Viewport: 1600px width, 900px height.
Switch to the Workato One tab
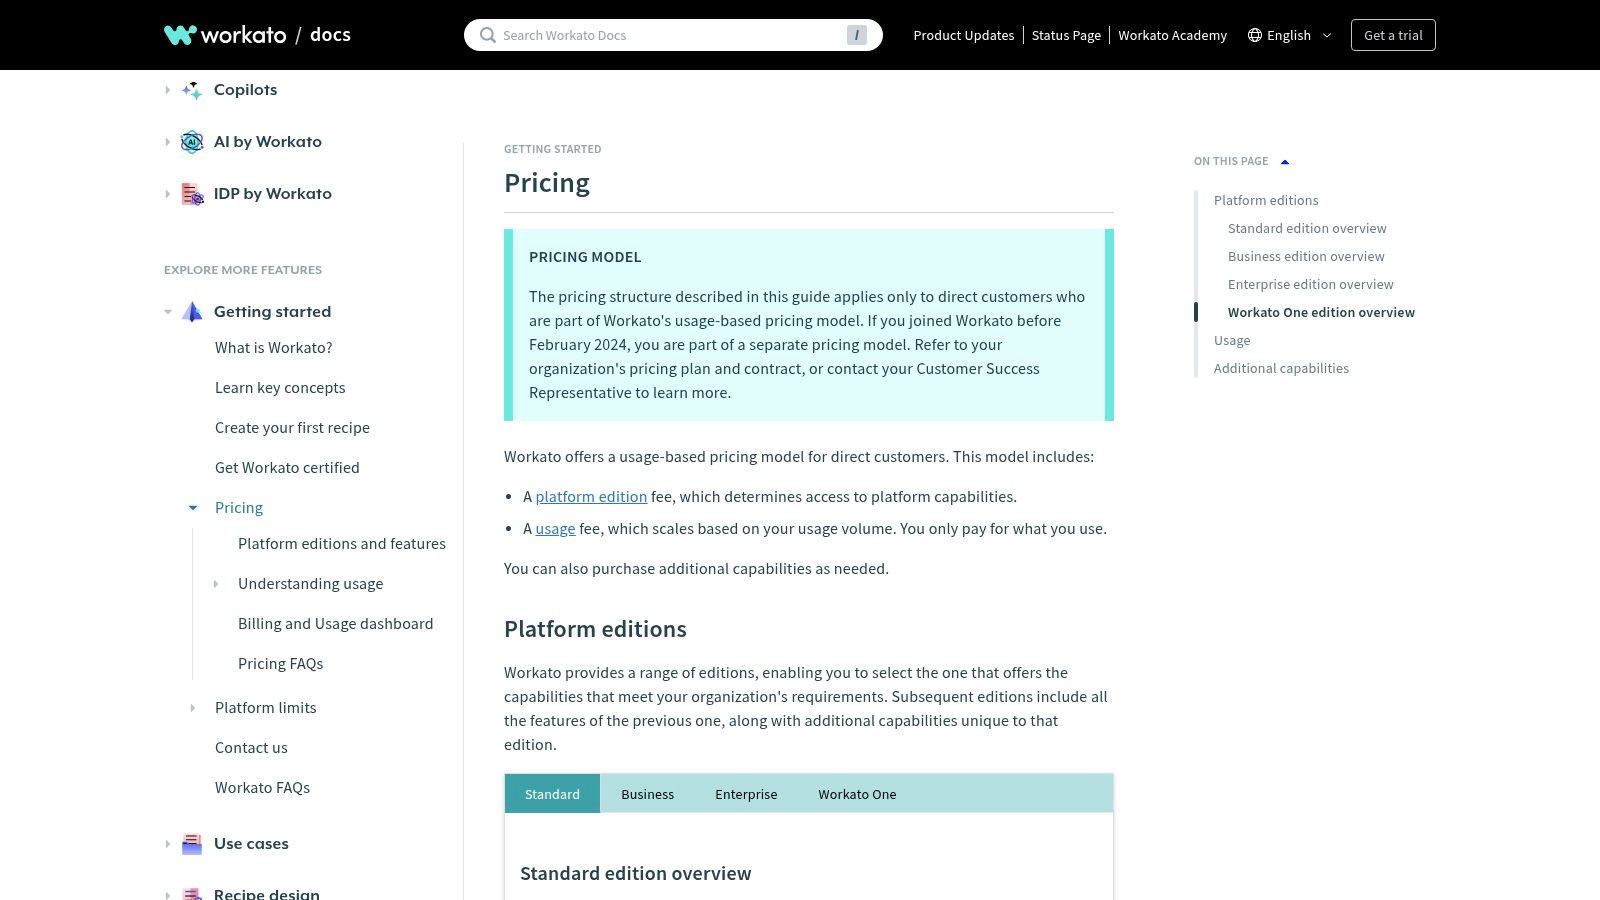857,793
